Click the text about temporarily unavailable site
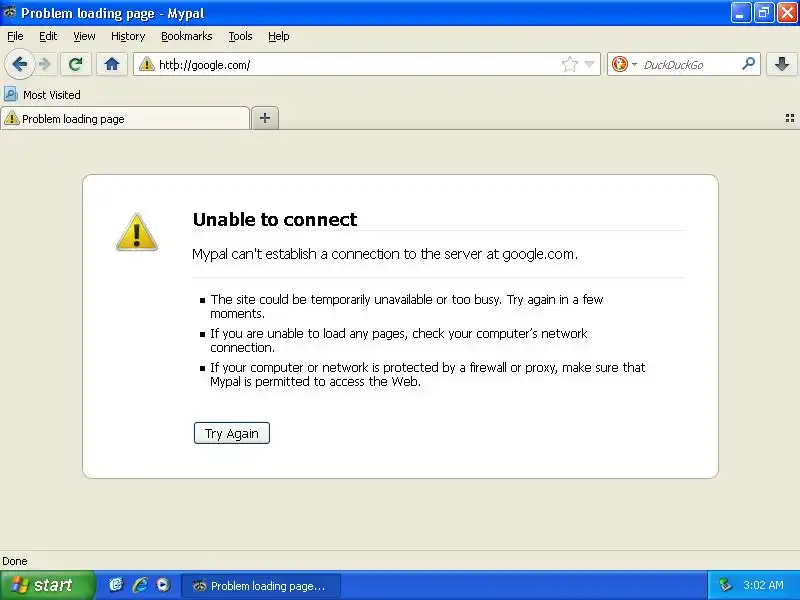 point(407,306)
